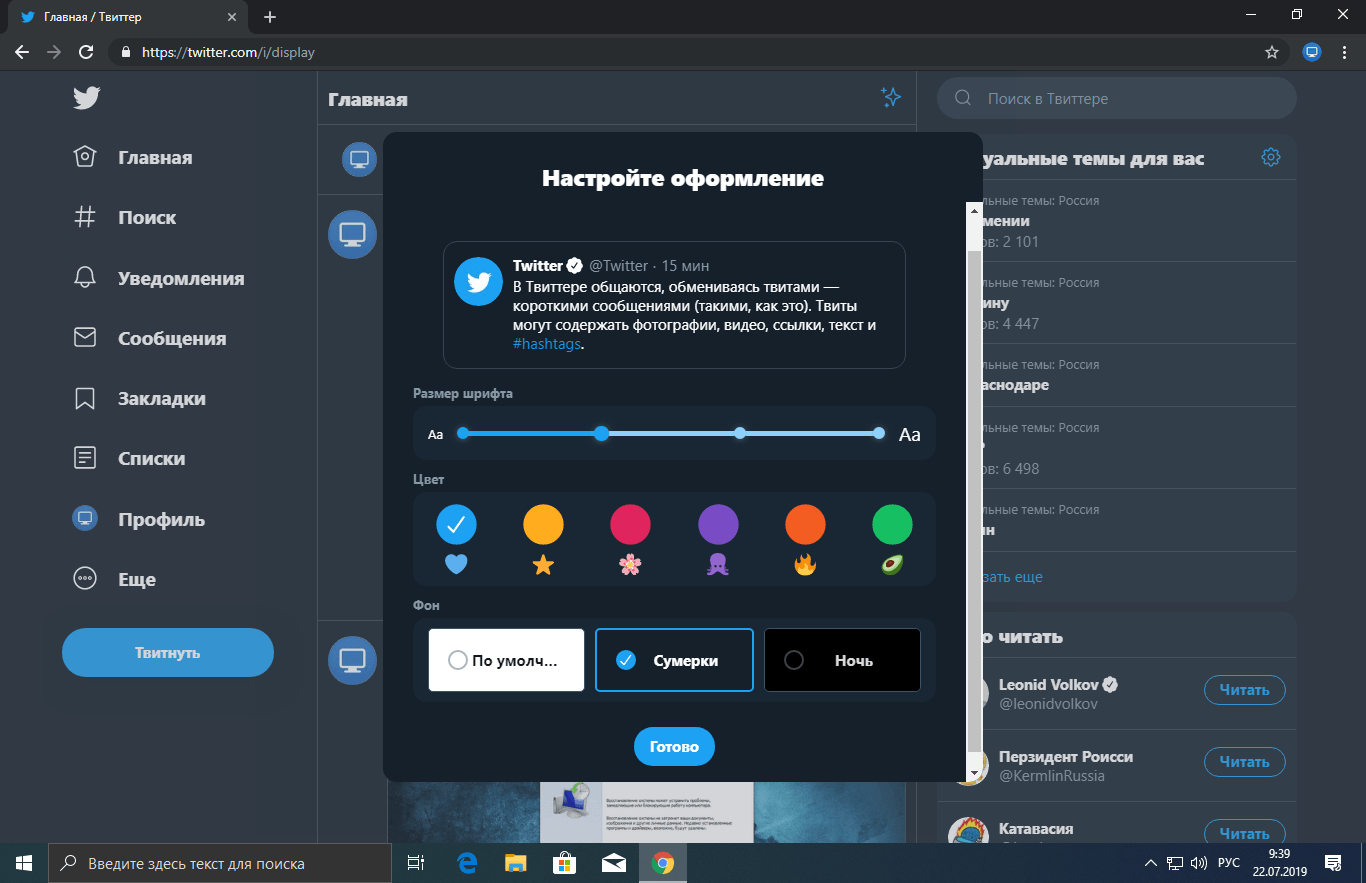Image resolution: width=1366 pixels, height=883 pixels.
Task: Click the sparkle icon next to Главная header
Action: point(890,97)
